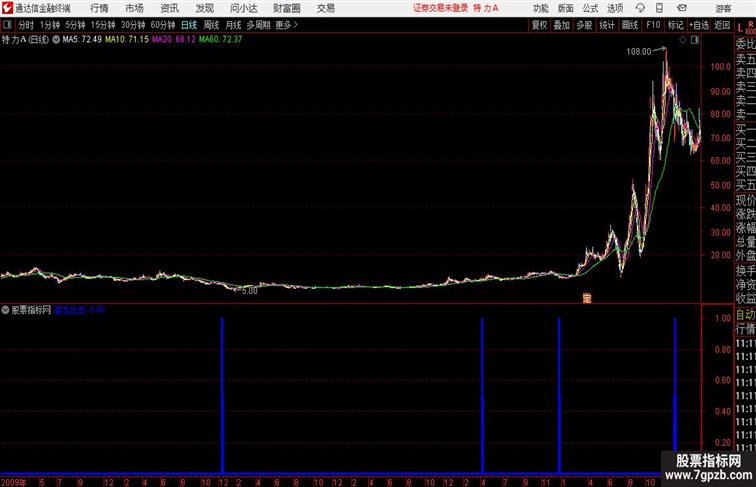Click the MA60: 72.37 value
This screenshot has width=756, height=487.
click(x=220, y=40)
